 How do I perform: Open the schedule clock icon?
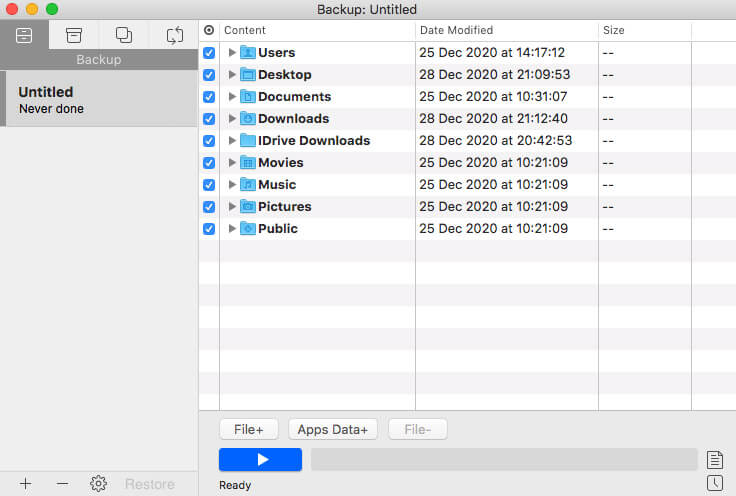click(714, 483)
